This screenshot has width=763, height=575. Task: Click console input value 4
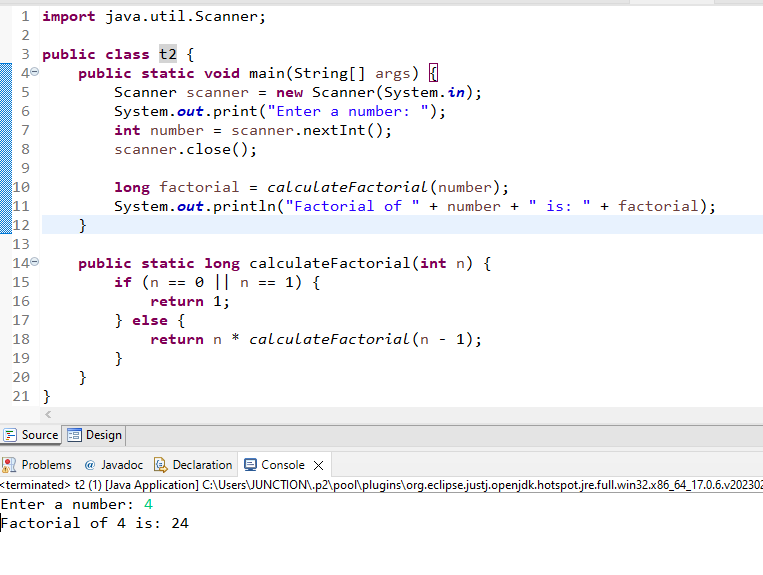[148, 504]
